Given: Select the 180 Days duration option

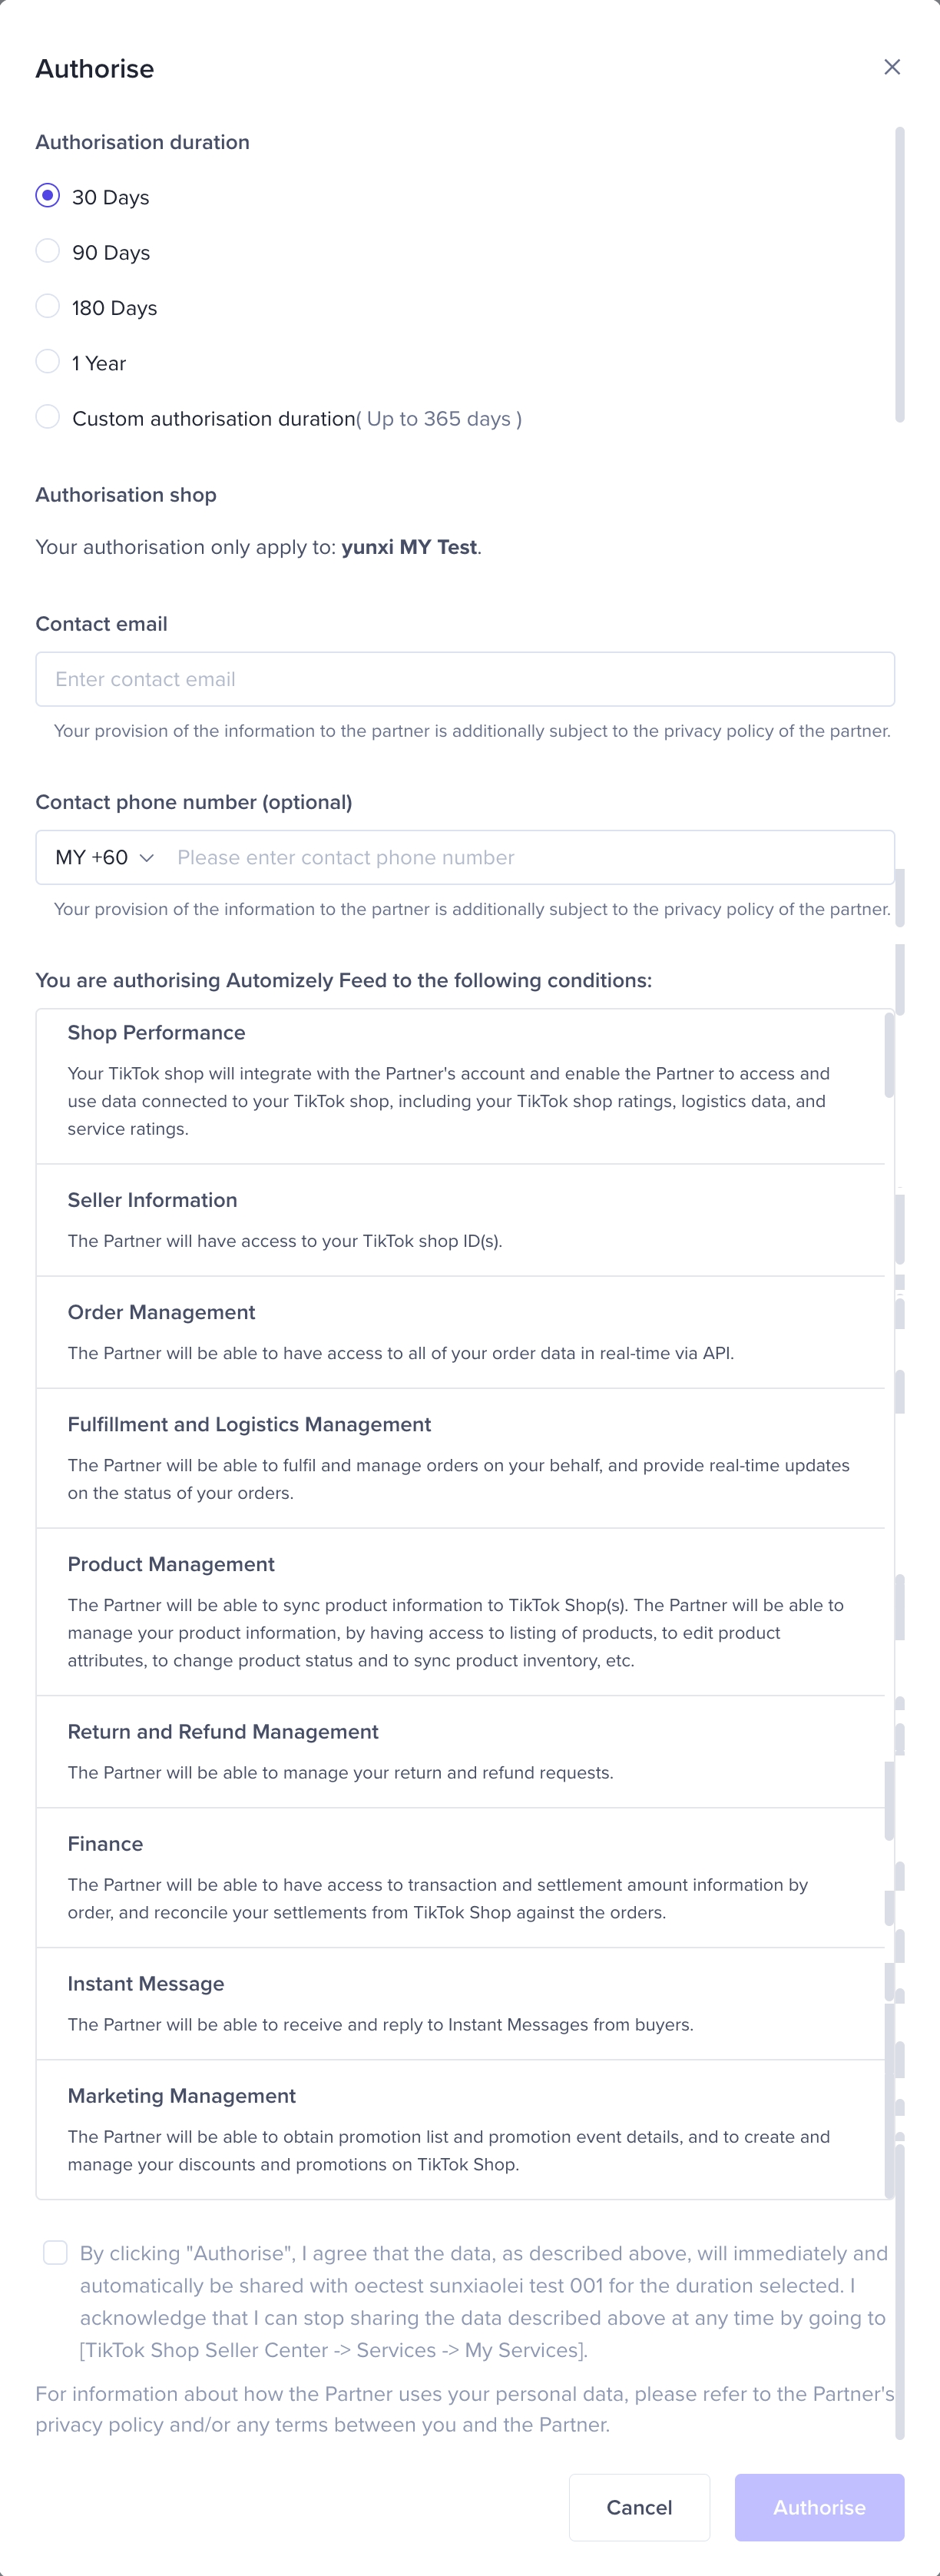Looking at the screenshot, I should coord(48,307).
